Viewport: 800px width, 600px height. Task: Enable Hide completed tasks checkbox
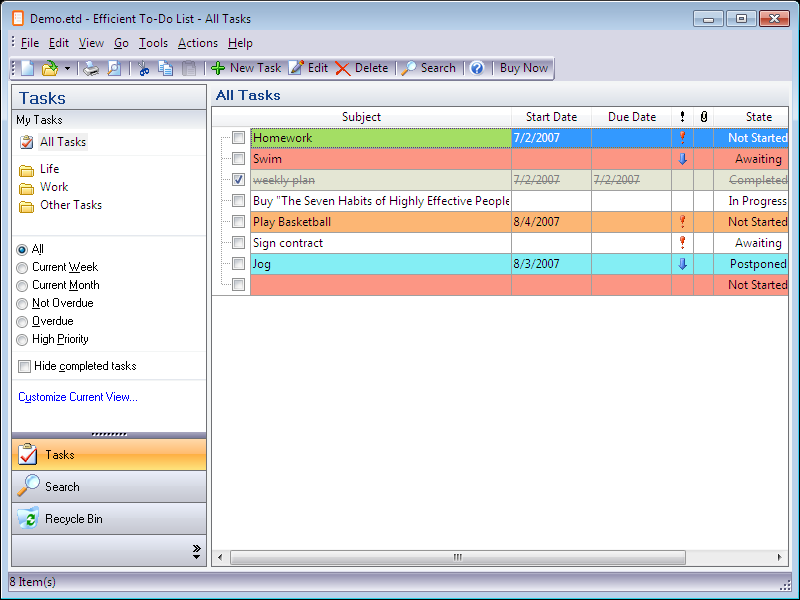point(24,366)
